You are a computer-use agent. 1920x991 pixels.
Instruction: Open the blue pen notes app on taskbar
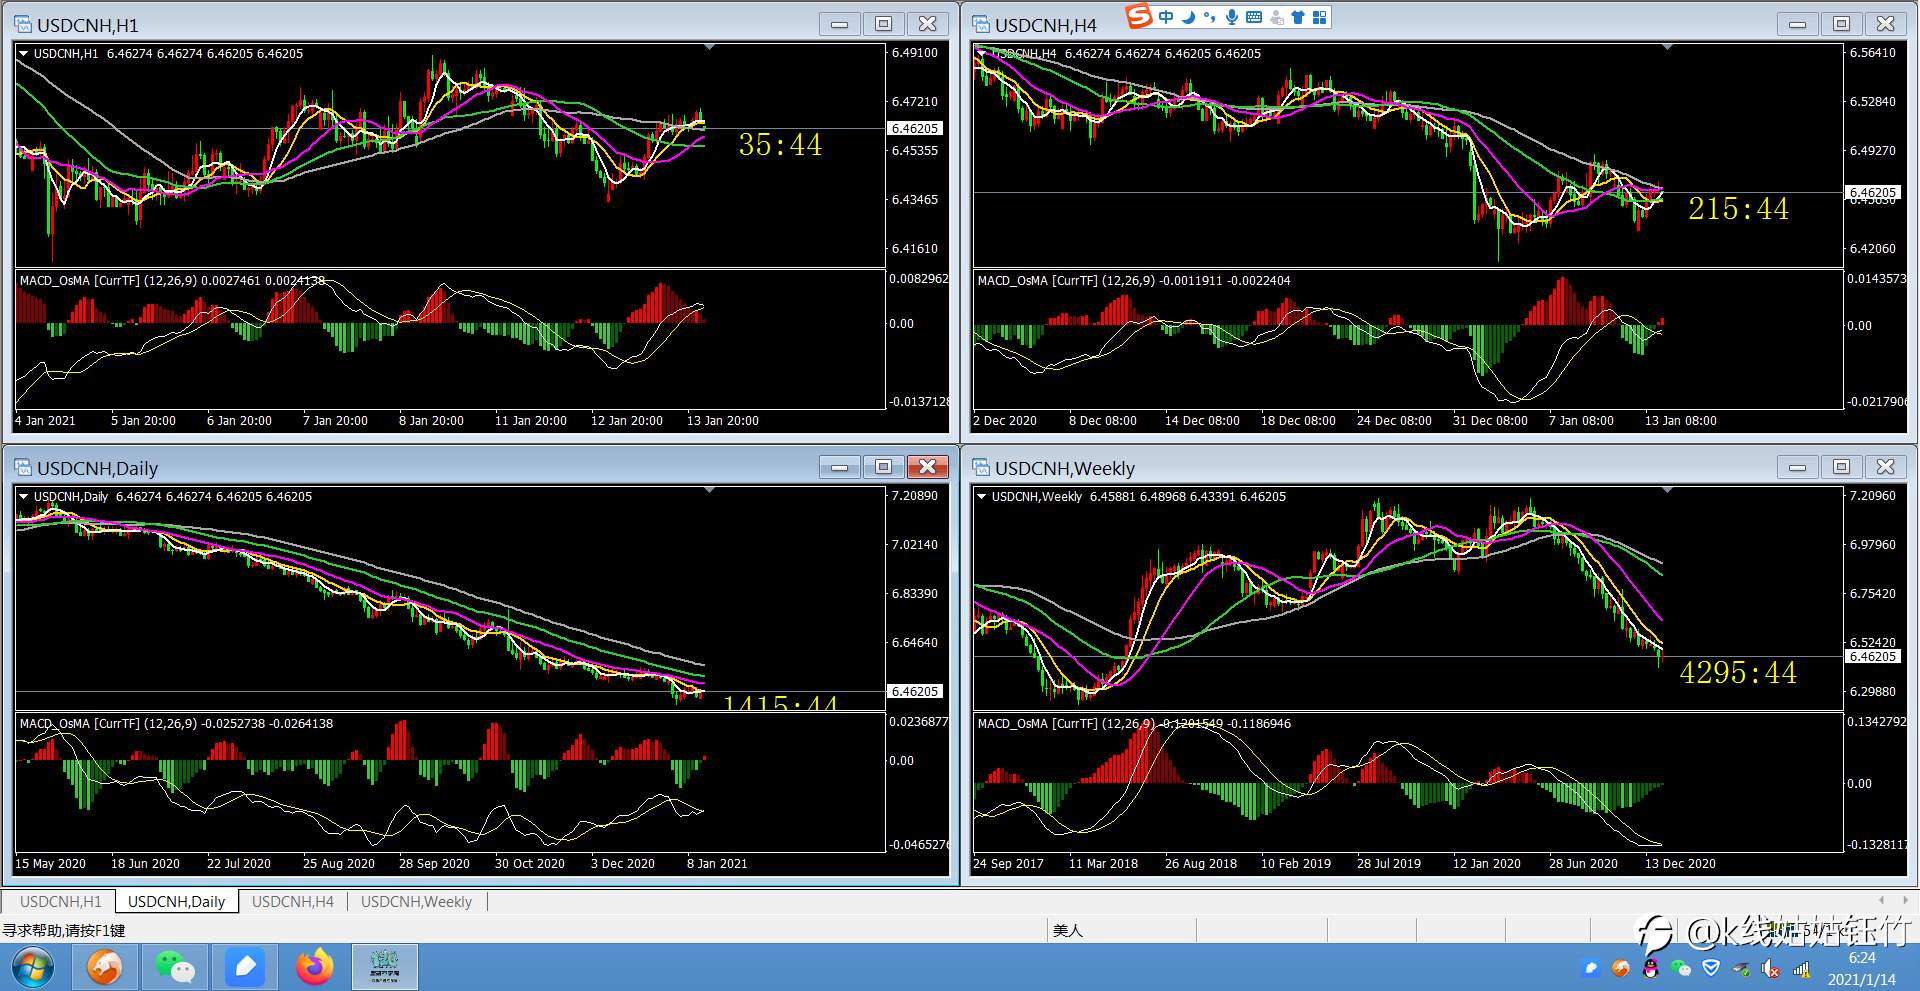tap(246, 967)
